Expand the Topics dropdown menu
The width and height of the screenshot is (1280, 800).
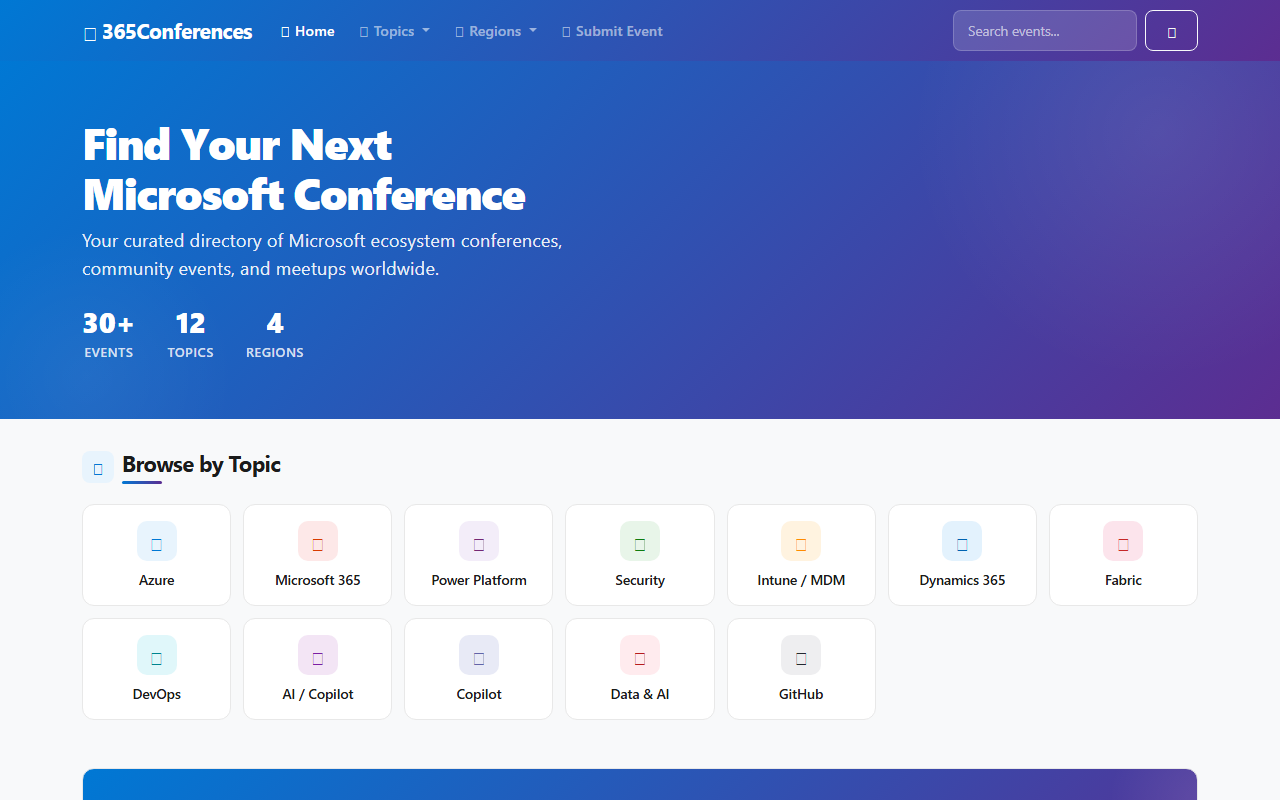pos(395,31)
